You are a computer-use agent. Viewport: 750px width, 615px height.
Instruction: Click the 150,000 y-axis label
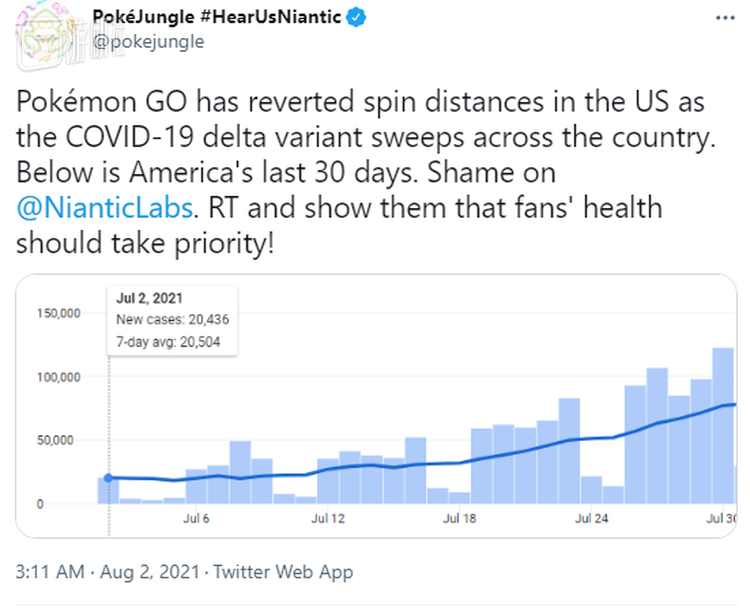(57, 314)
